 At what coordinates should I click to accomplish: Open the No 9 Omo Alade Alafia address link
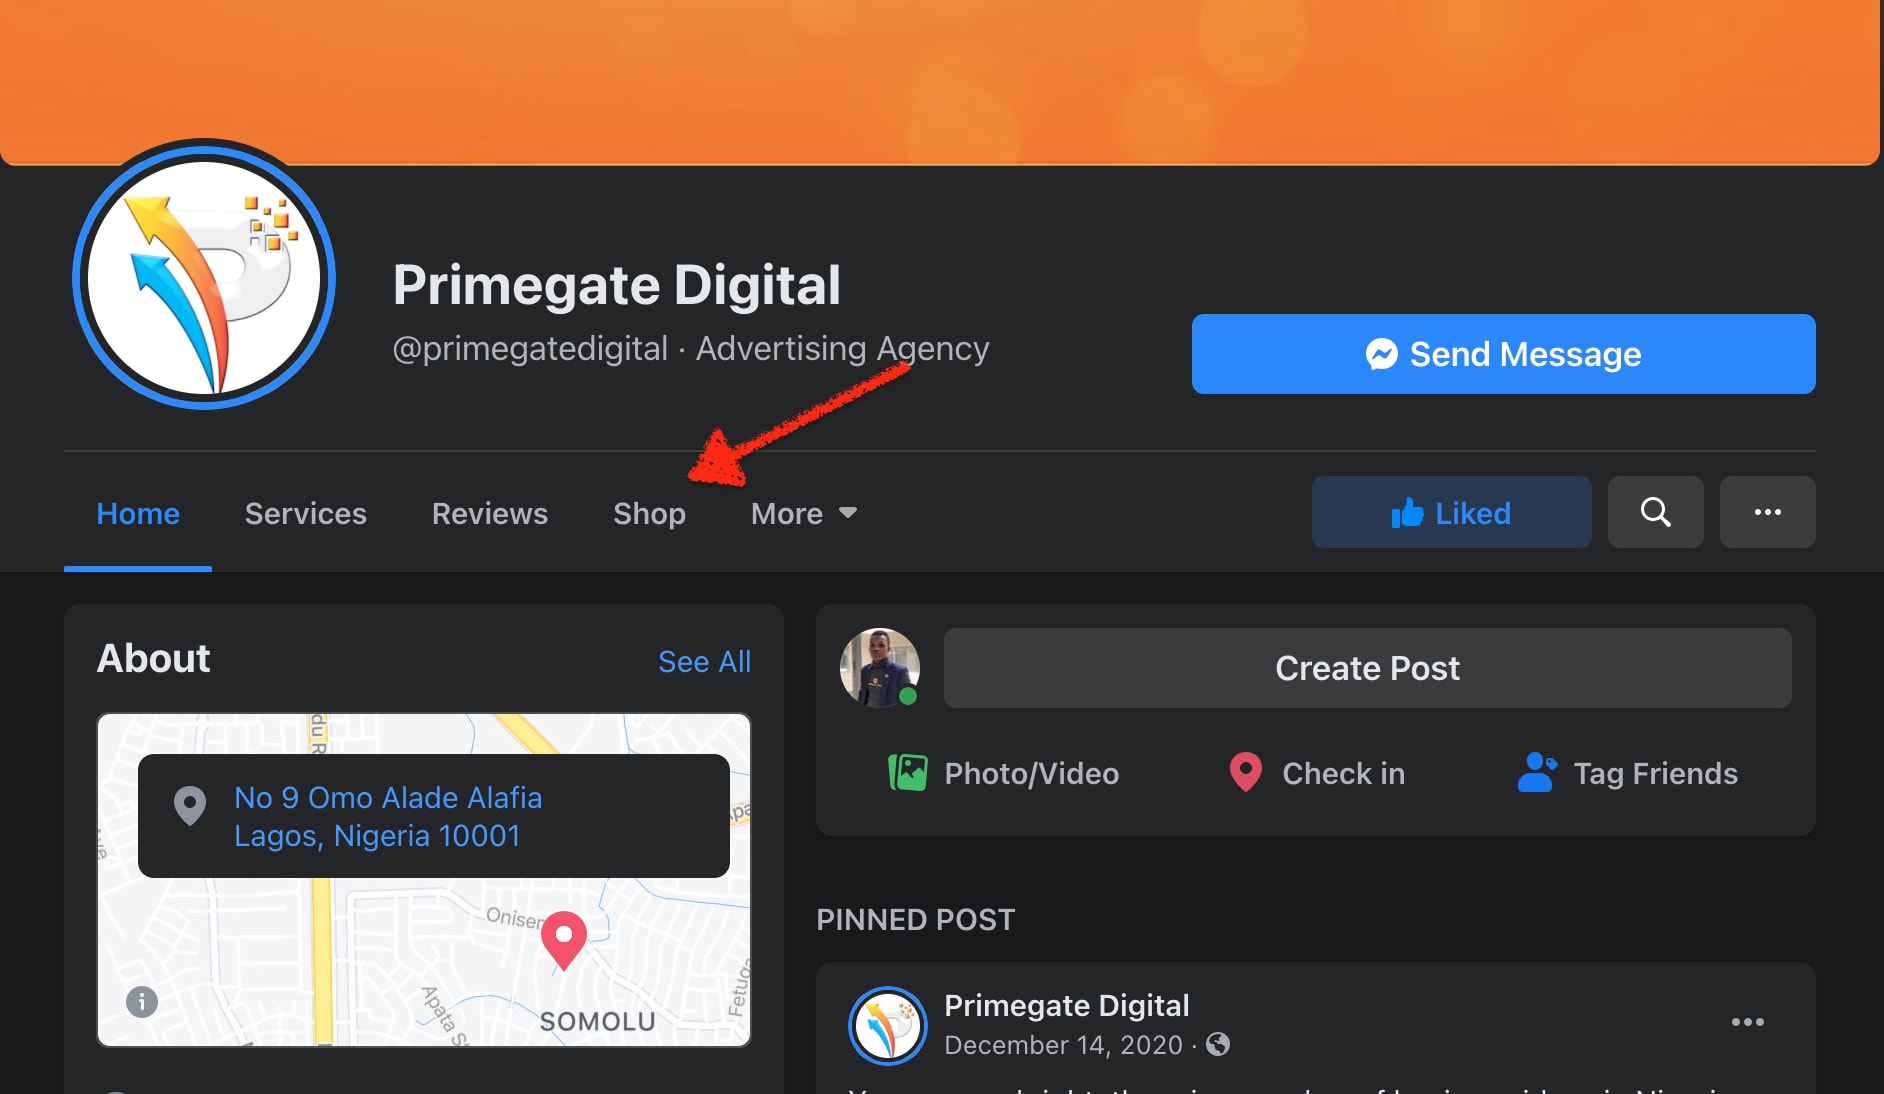[x=388, y=816]
